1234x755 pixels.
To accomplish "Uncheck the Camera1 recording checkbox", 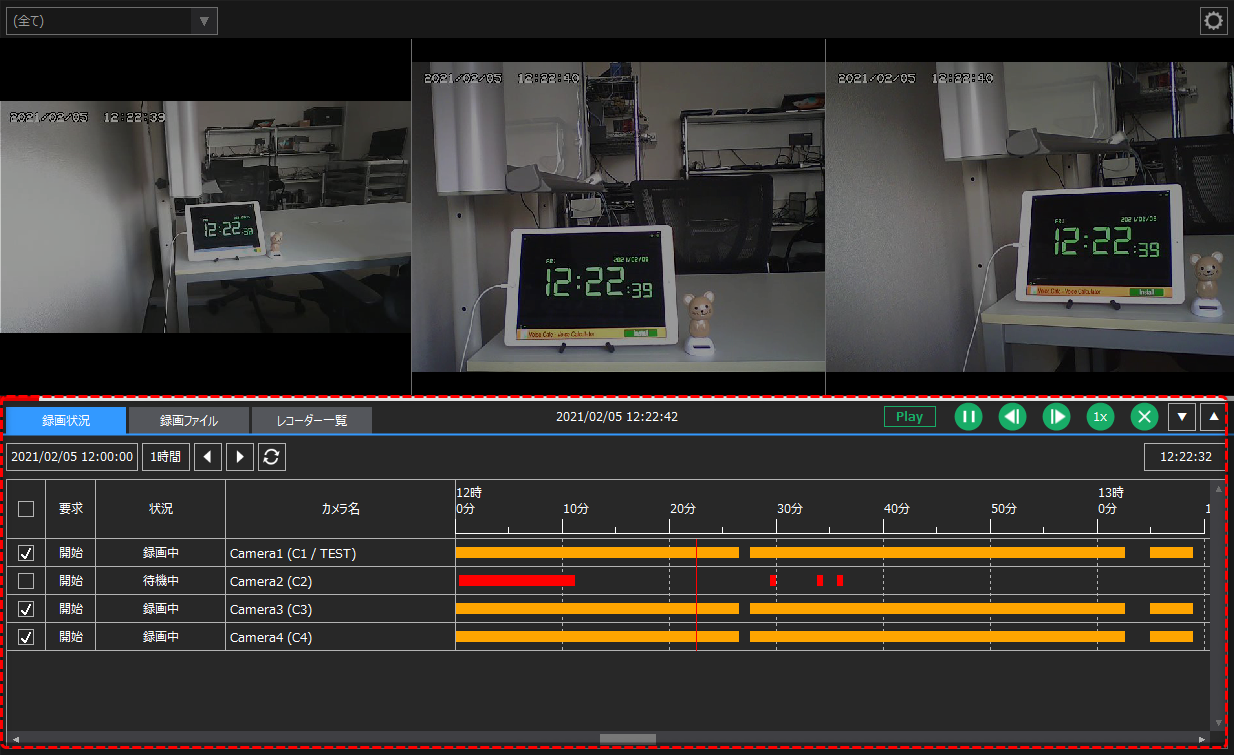I will 25,552.
